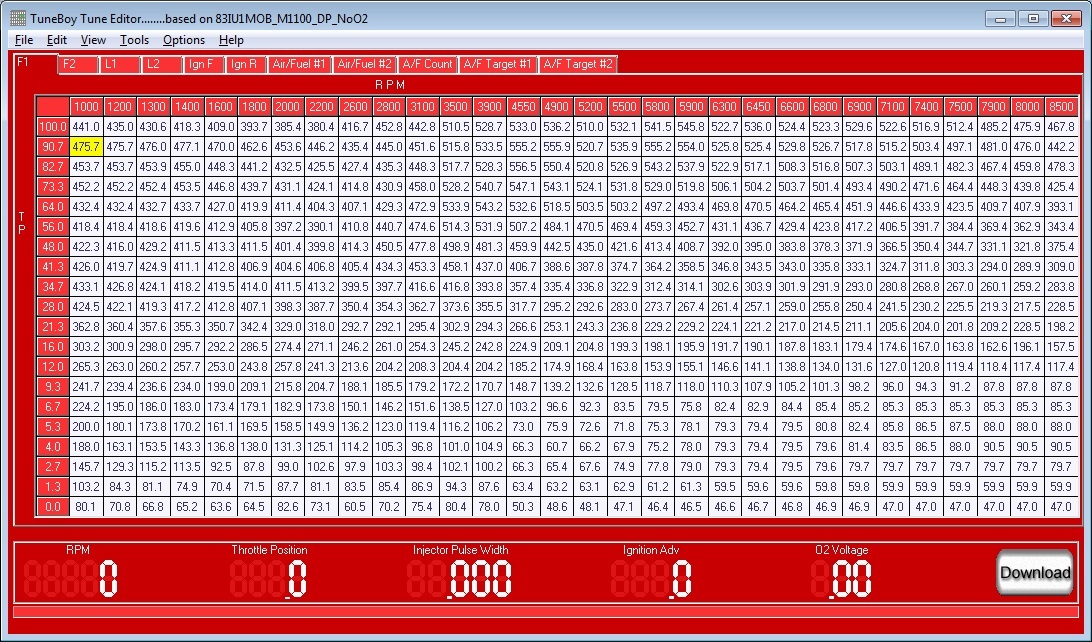
Task: Switch to the F2 fuel map tab
Action: click(69, 64)
